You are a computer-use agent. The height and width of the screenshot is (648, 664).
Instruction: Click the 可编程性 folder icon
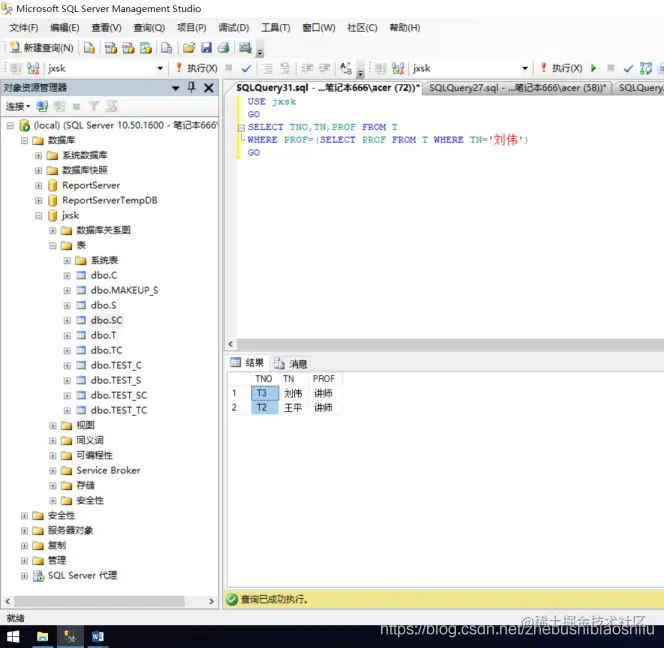click(x=66, y=456)
